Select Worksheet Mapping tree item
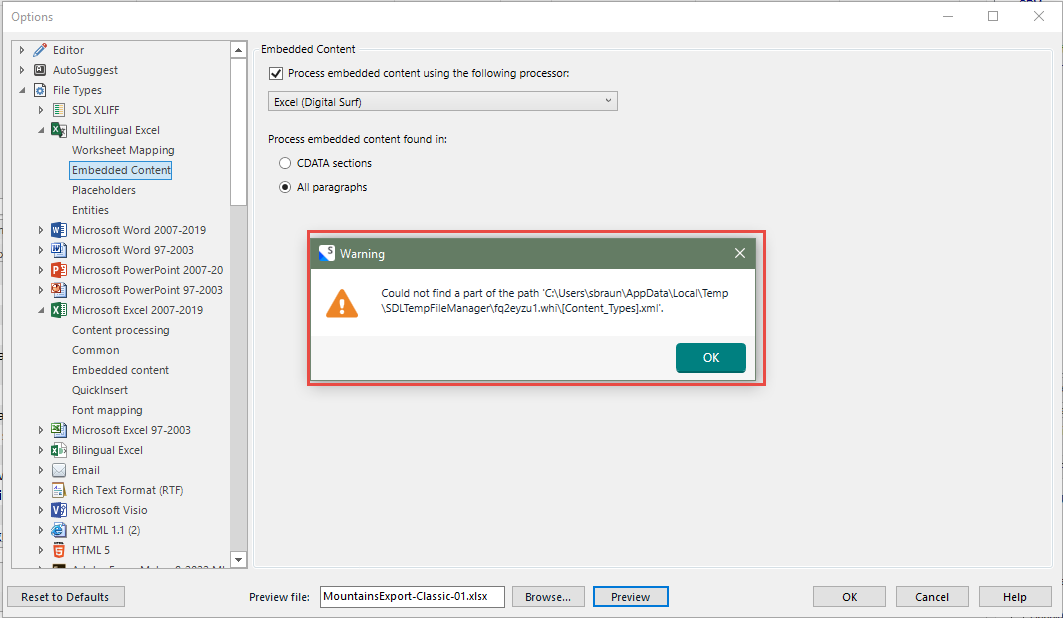The width and height of the screenshot is (1063, 618). coord(123,150)
